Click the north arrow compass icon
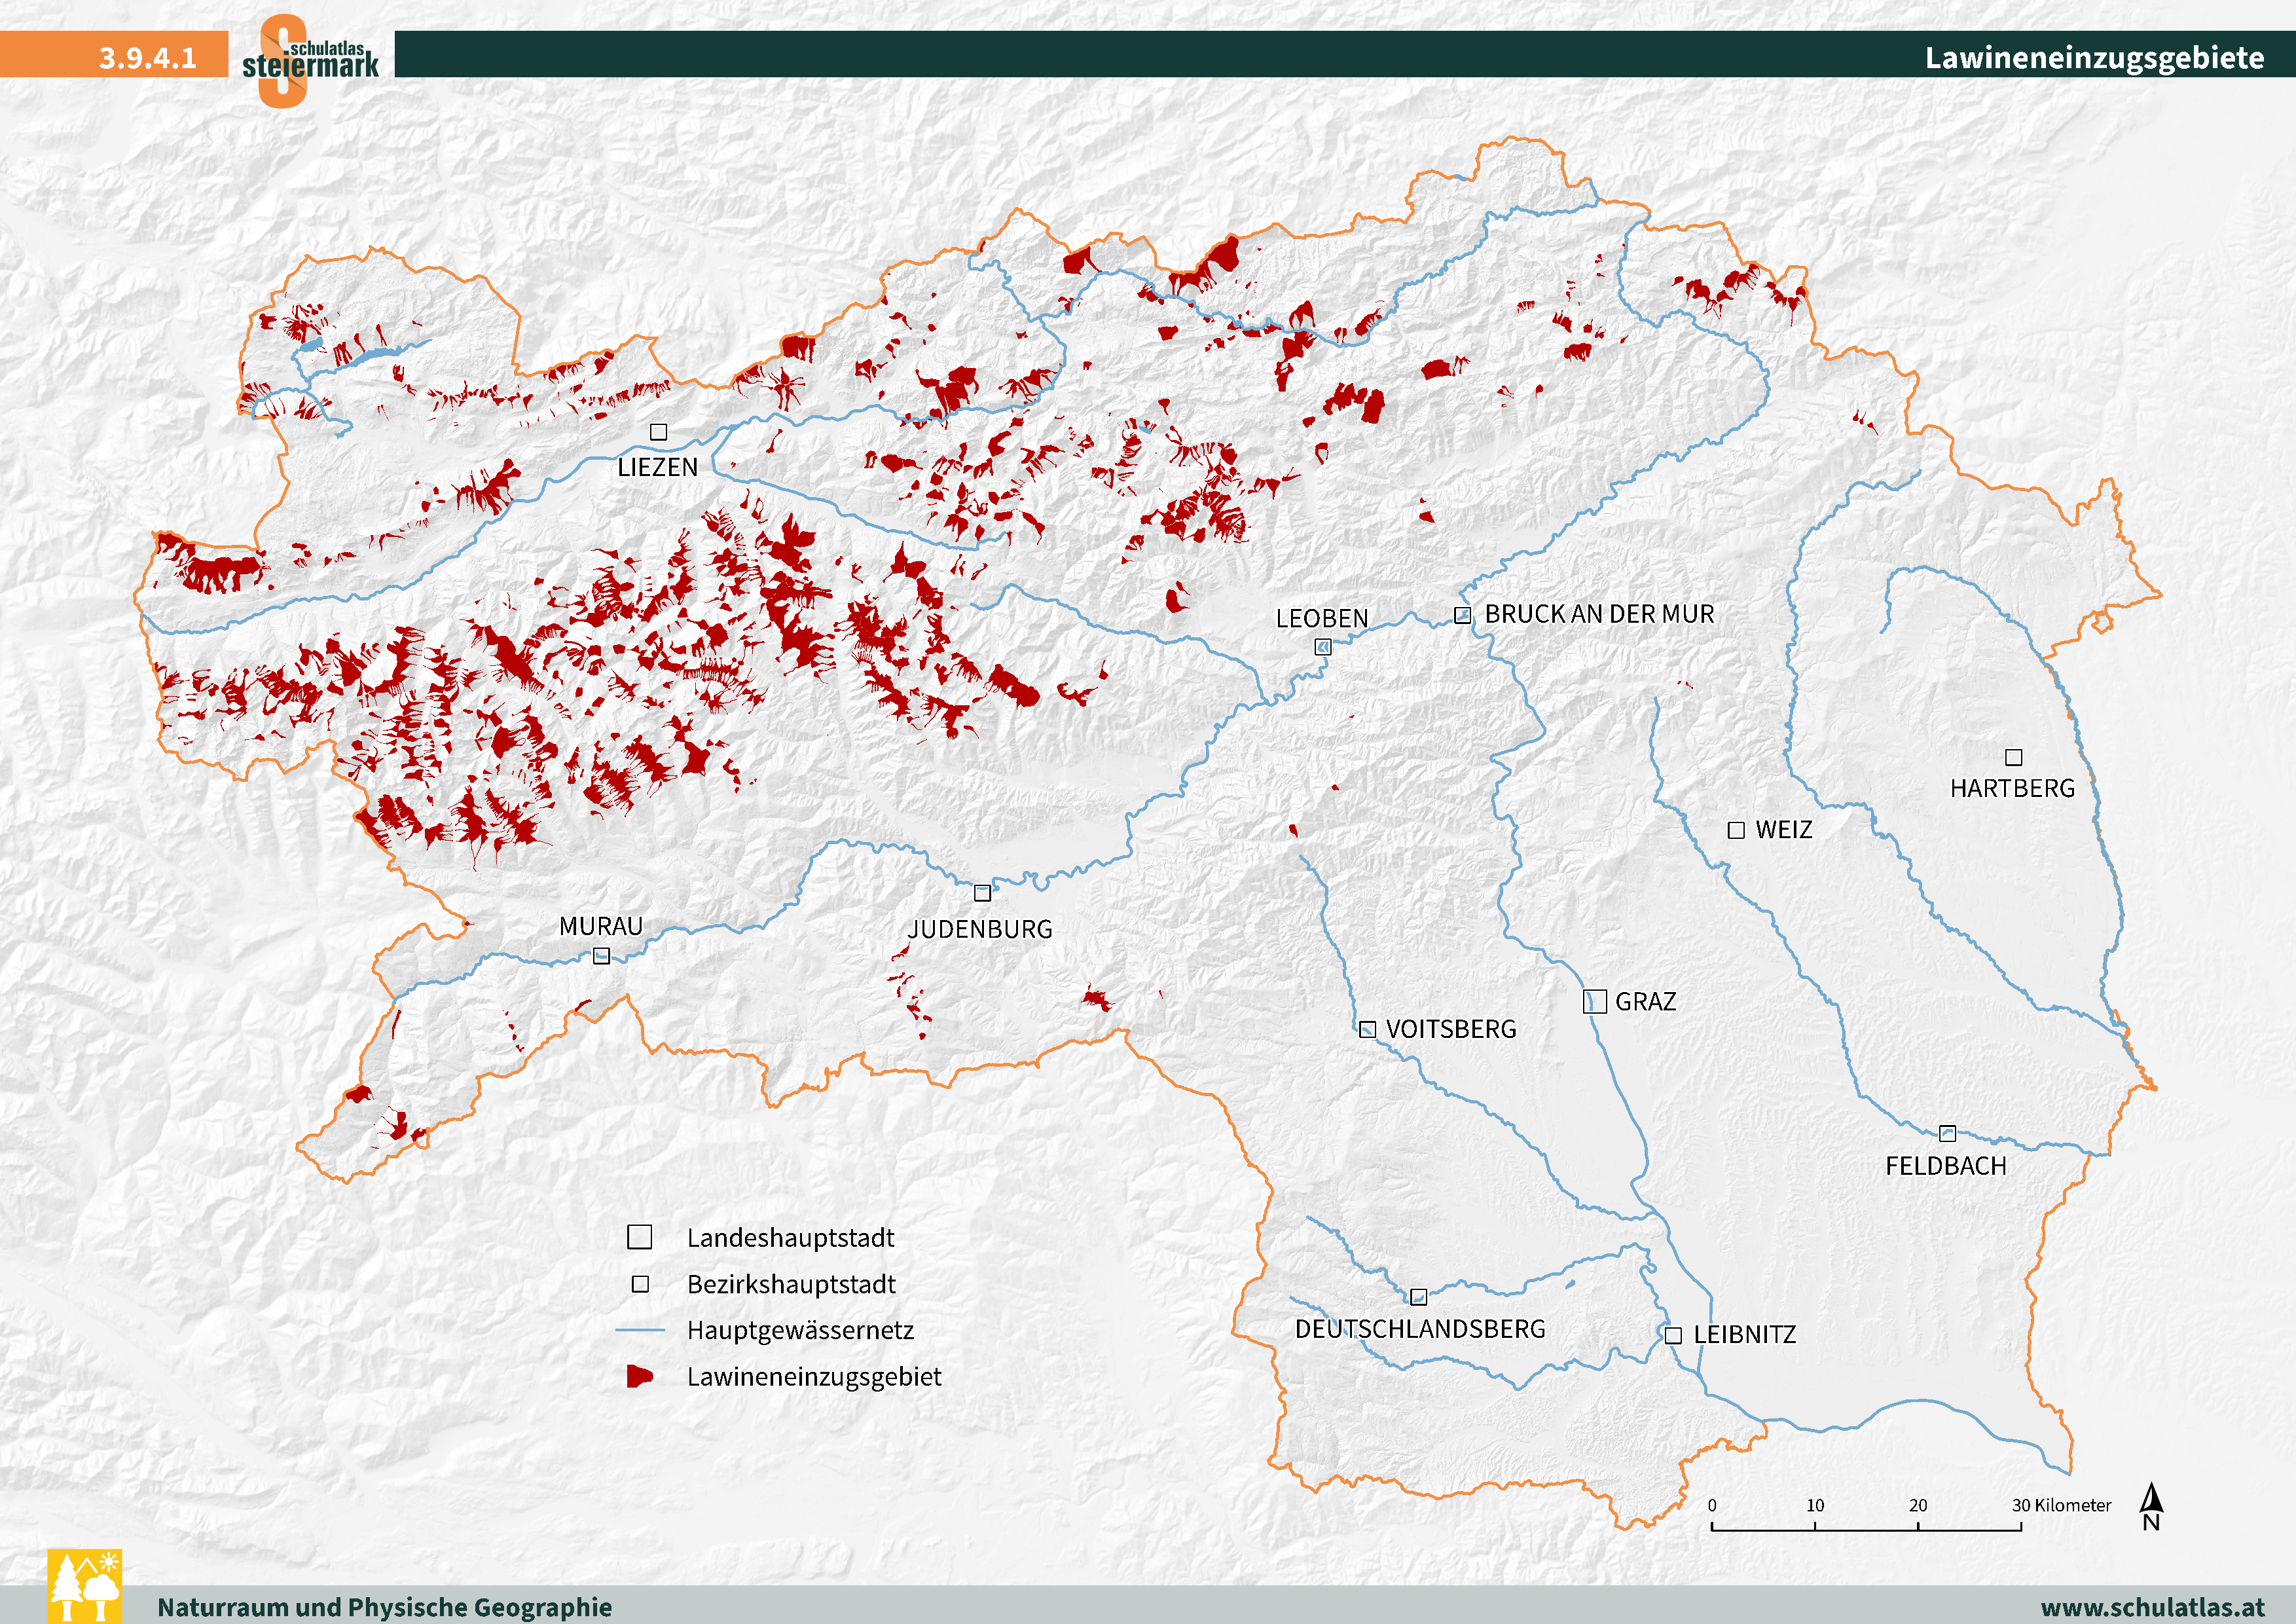2296x1624 pixels. [x=2151, y=1507]
